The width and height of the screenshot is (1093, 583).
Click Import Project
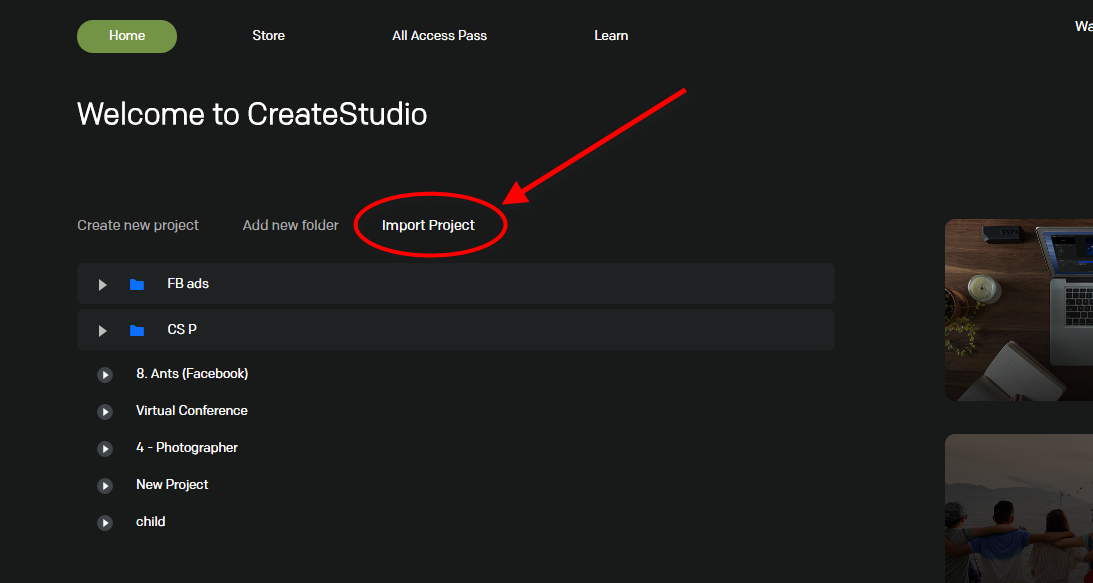(428, 225)
